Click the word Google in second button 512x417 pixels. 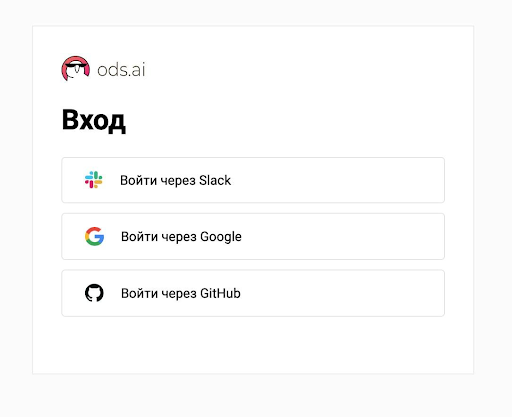click(221, 237)
